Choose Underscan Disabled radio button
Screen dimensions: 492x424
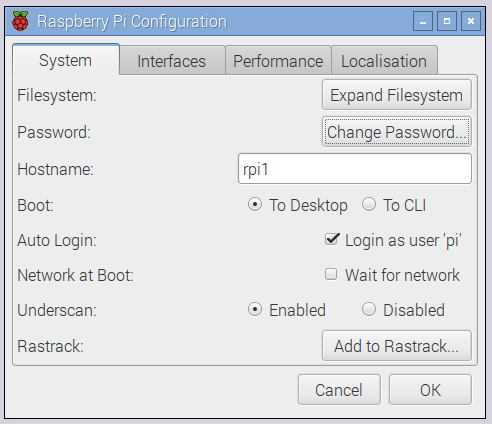point(369,309)
